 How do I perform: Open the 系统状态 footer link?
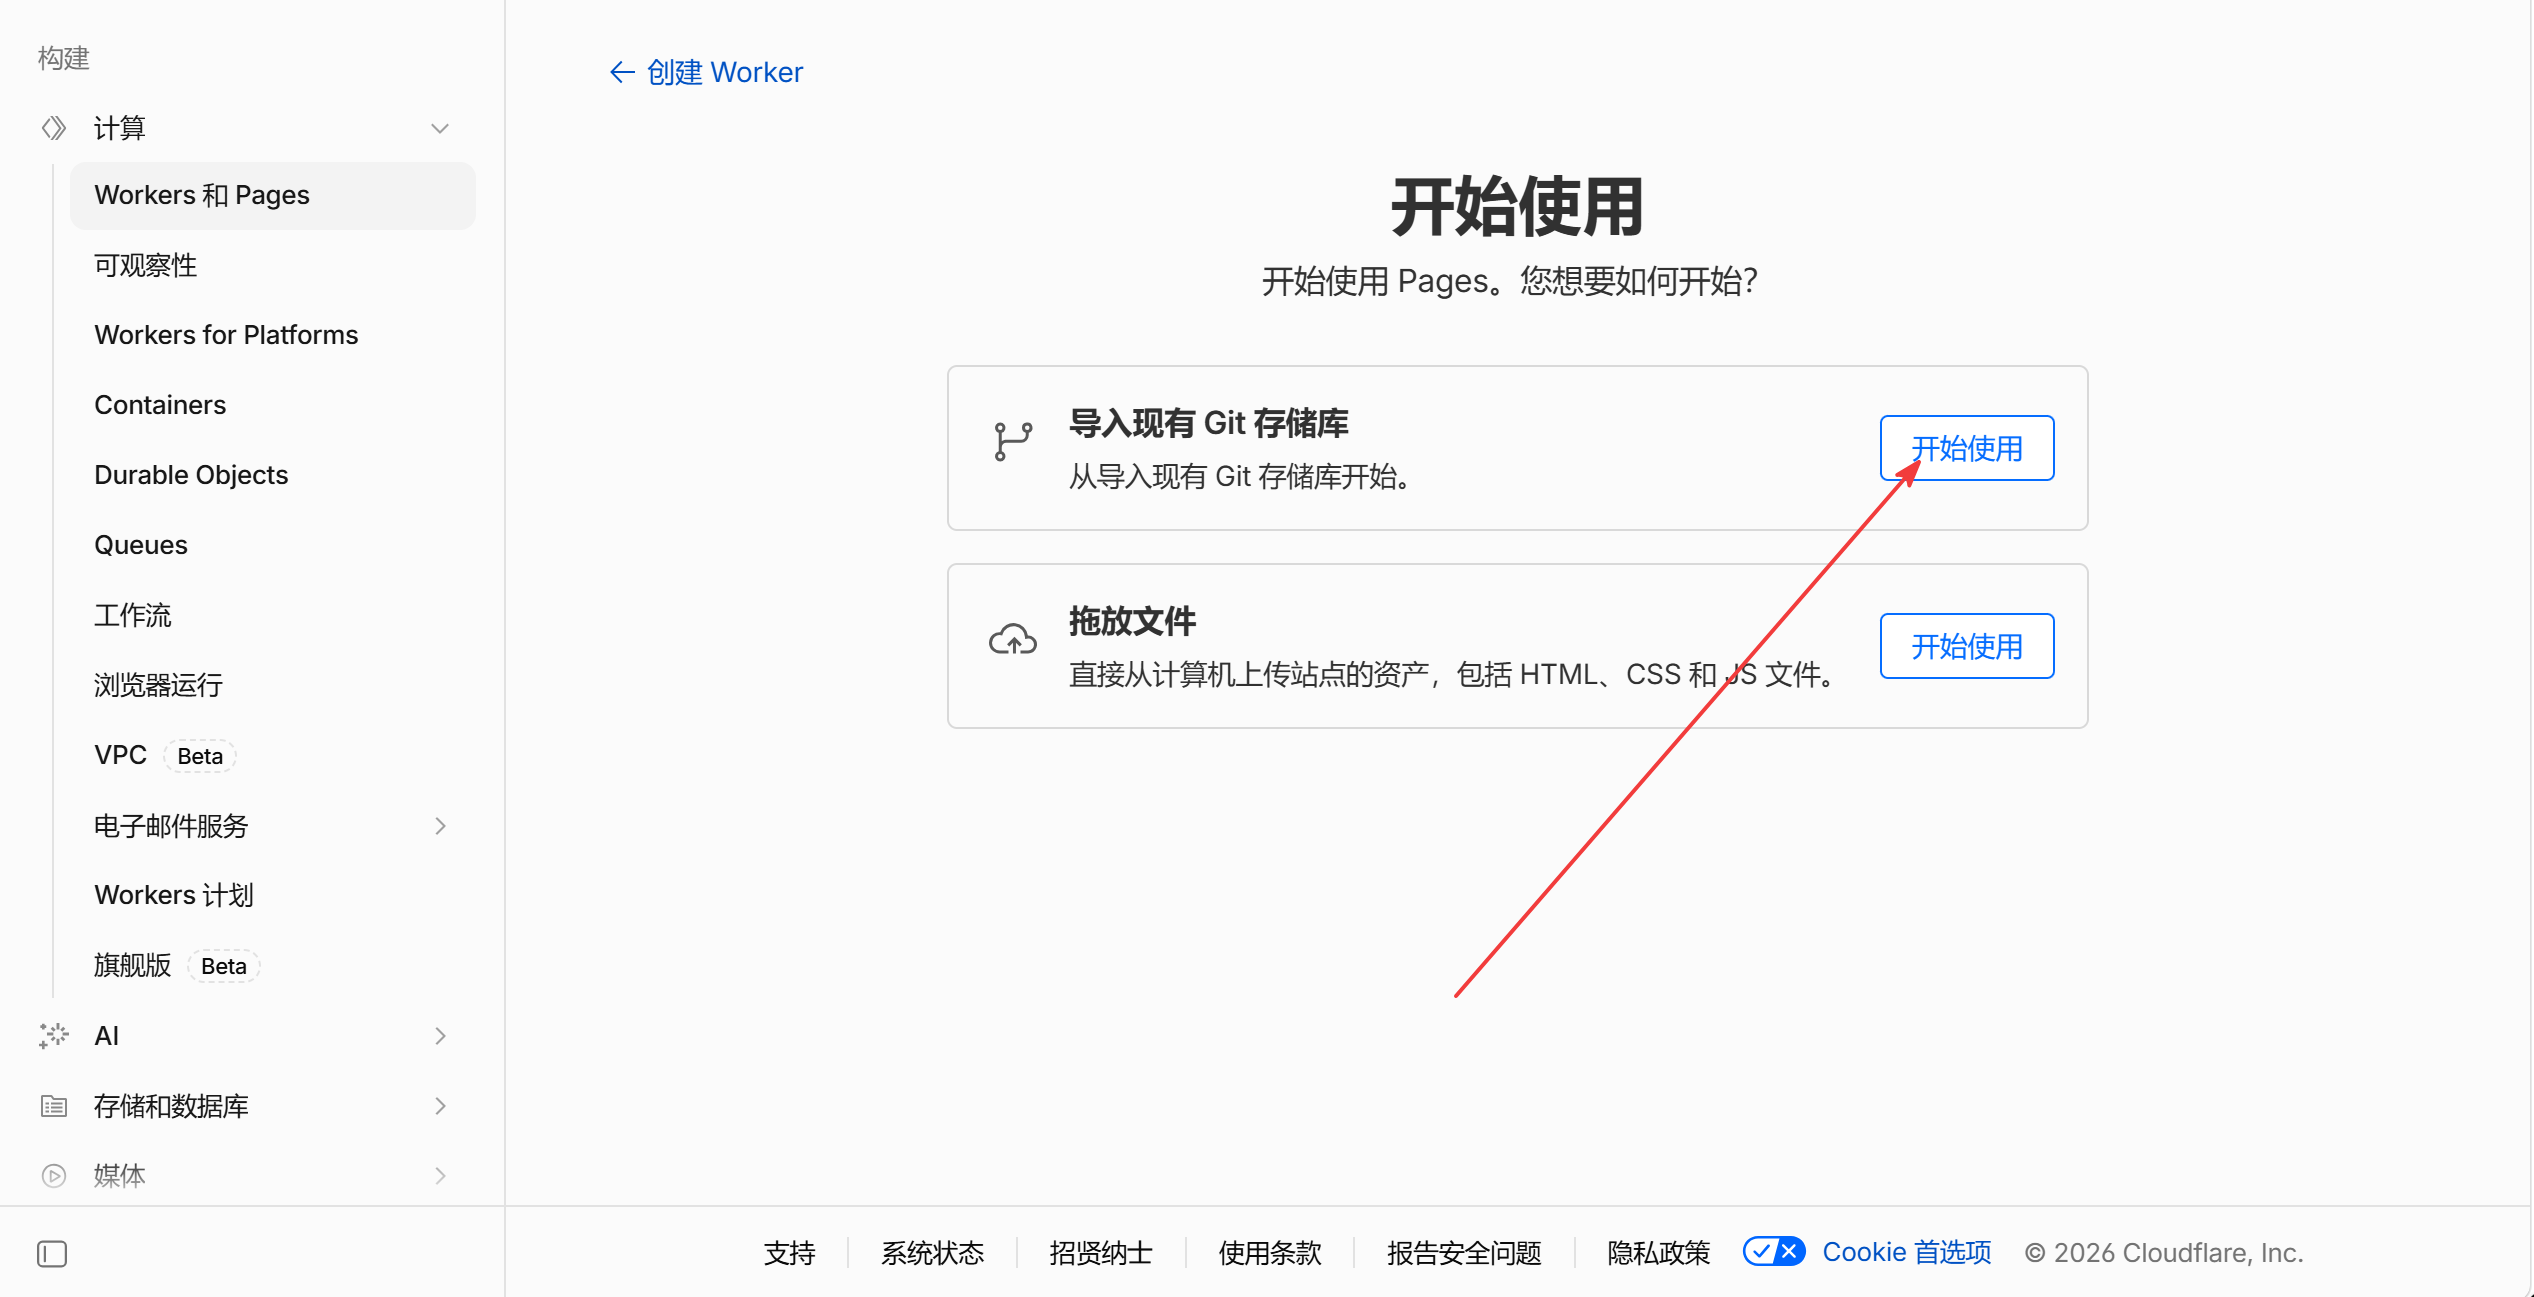(x=932, y=1253)
